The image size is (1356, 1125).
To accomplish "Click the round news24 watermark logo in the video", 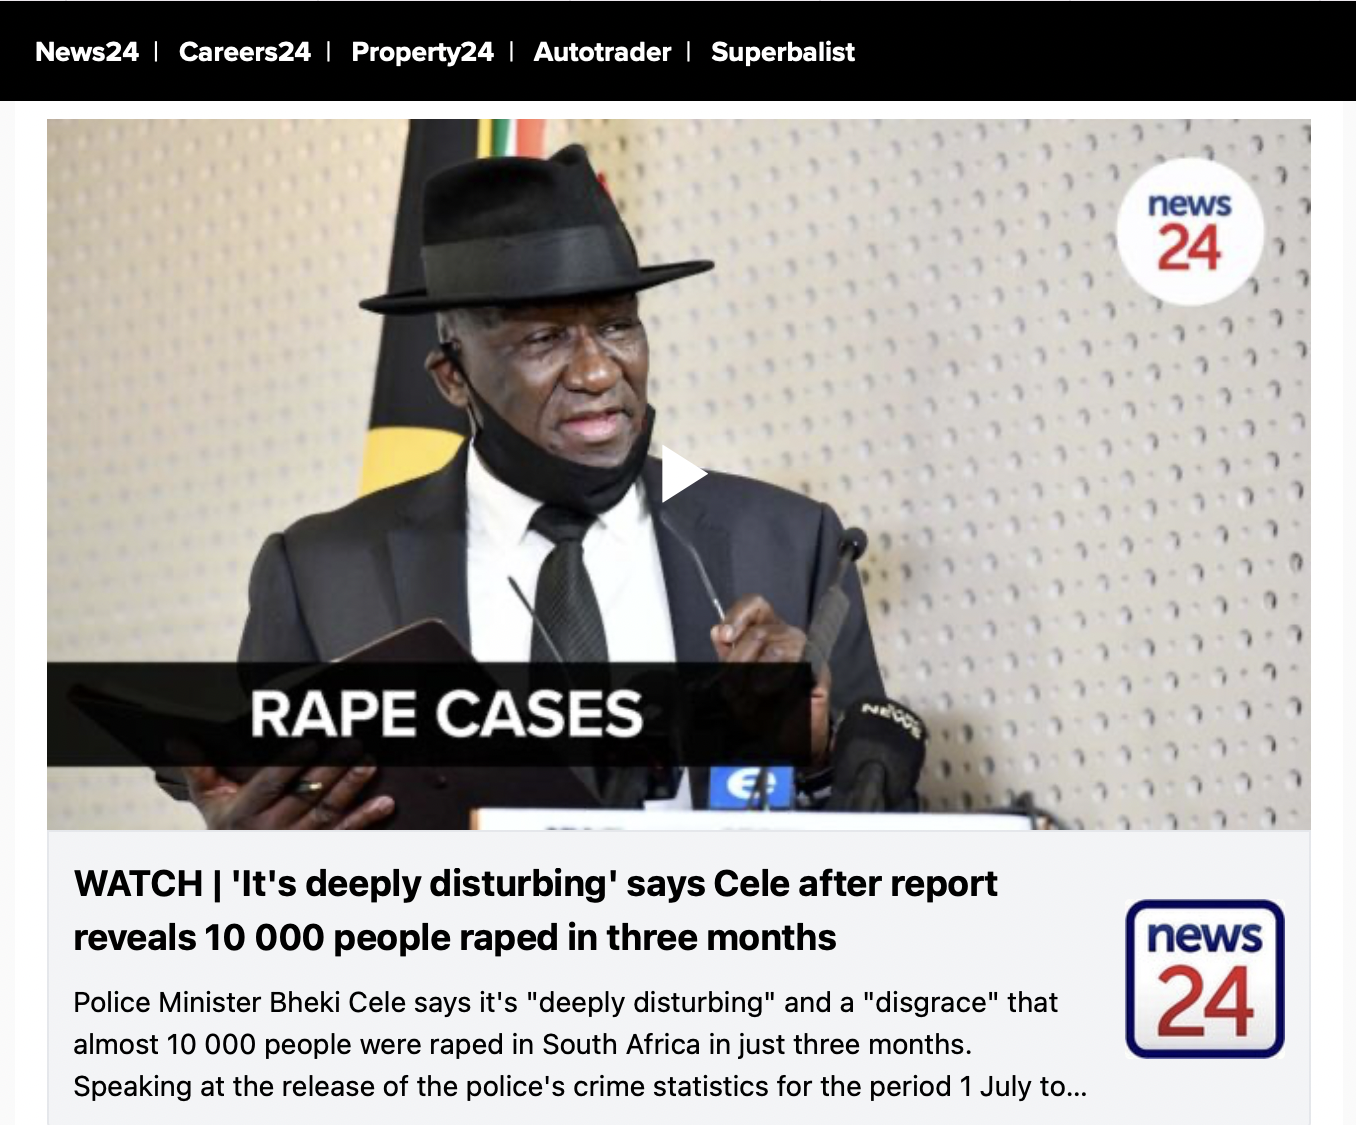I will point(1189,233).
